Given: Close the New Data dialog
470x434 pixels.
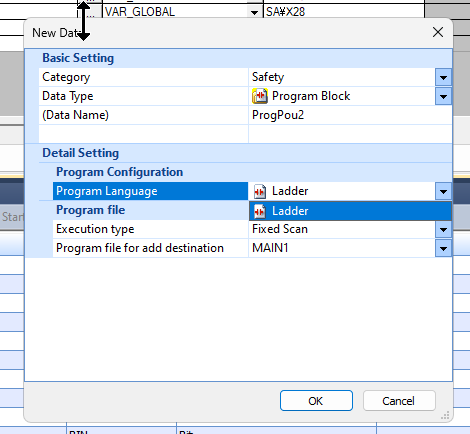Looking at the screenshot, I should (438, 32).
